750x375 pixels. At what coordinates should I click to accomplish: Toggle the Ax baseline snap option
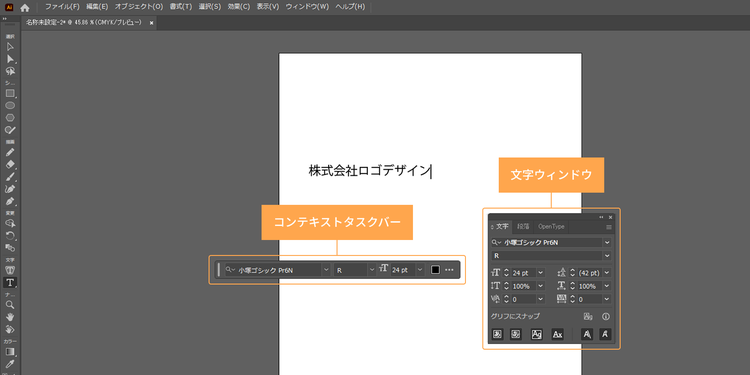tap(557, 334)
